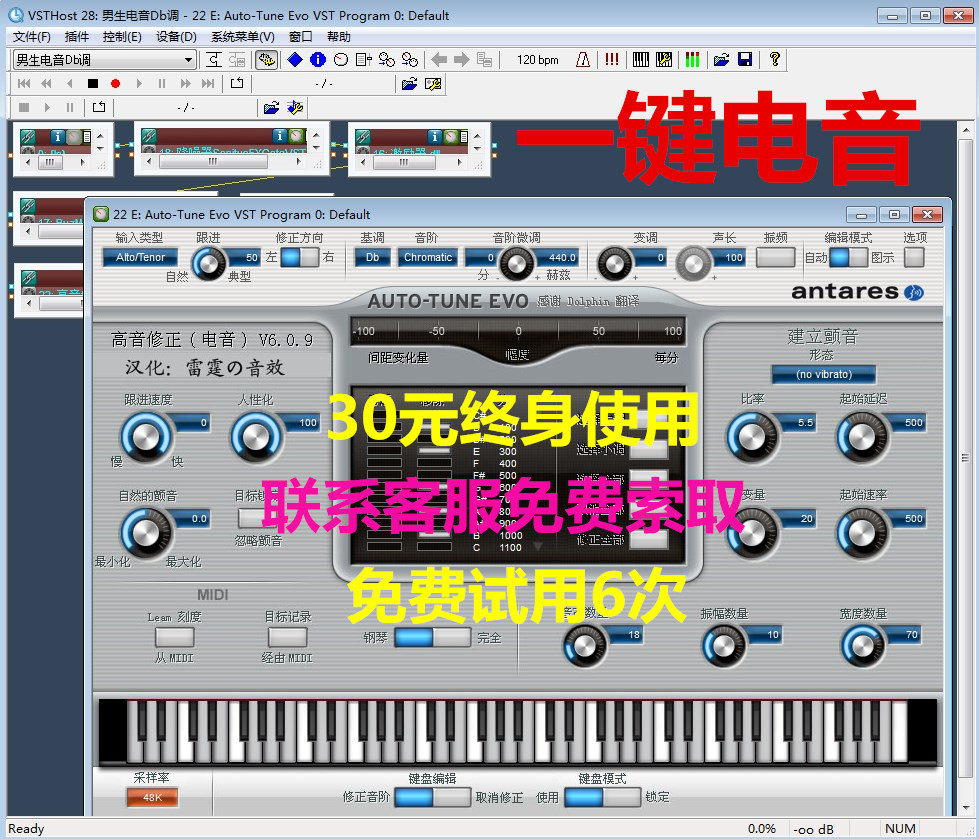Toggle the 钢琴/完全 switch
The height and width of the screenshot is (839, 979).
tap(433, 637)
